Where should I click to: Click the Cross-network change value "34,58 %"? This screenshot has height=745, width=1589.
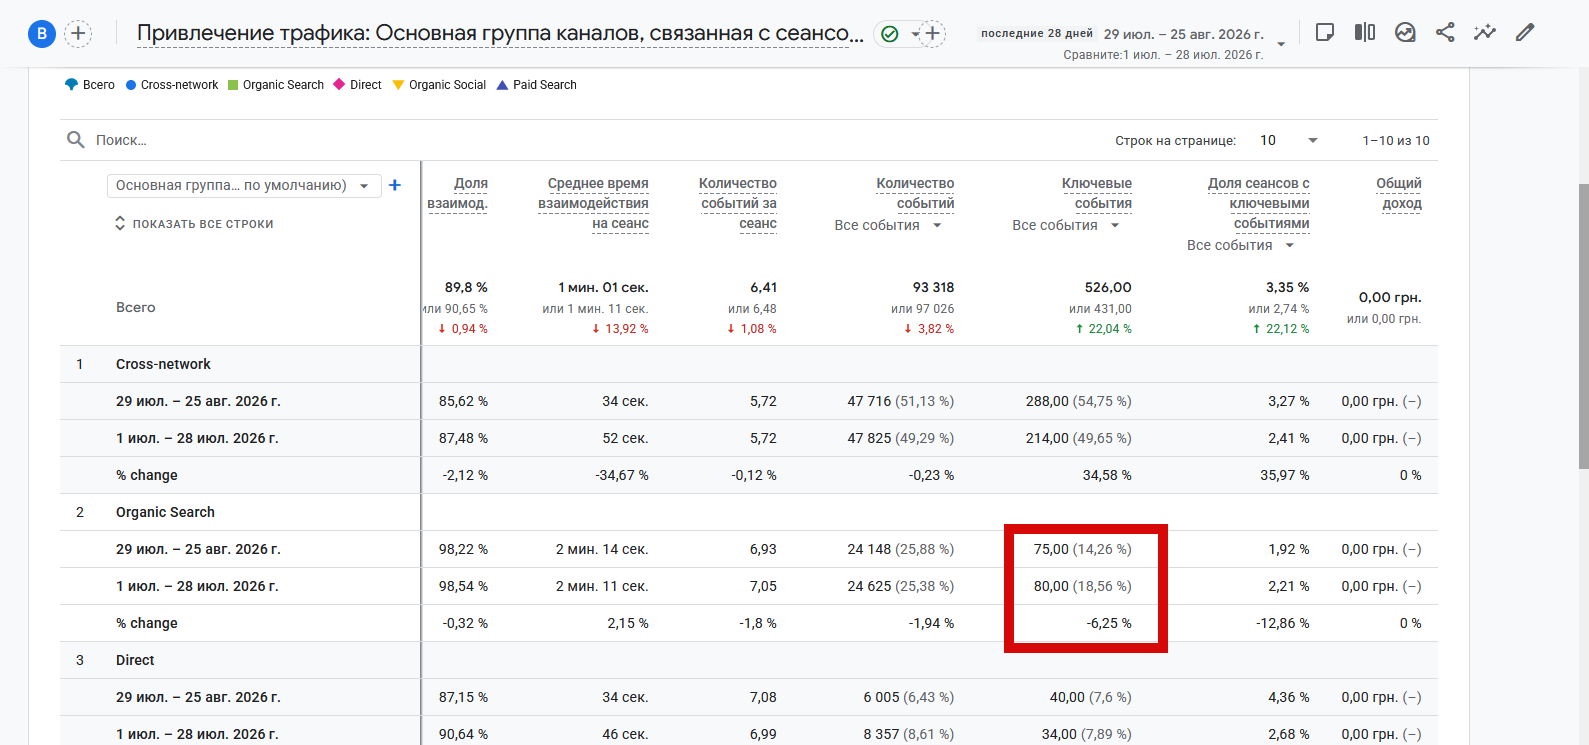[x=1107, y=475]
